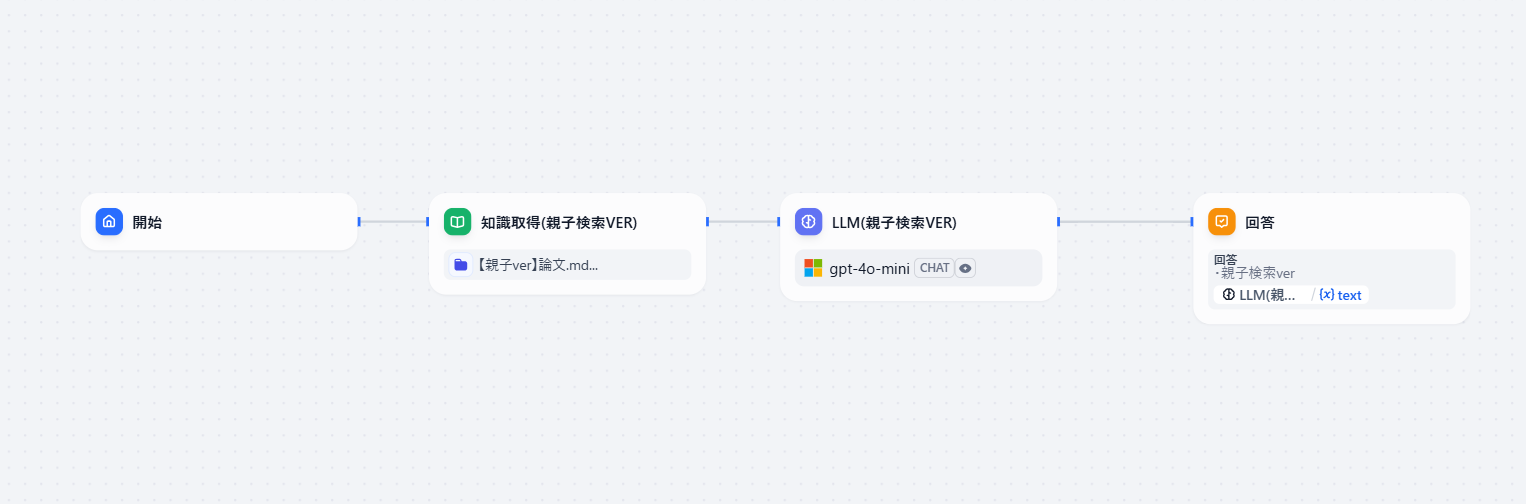Select the 開始 node title
Viewport: 1526px width, 504px height.
click(x=147, y=222)
